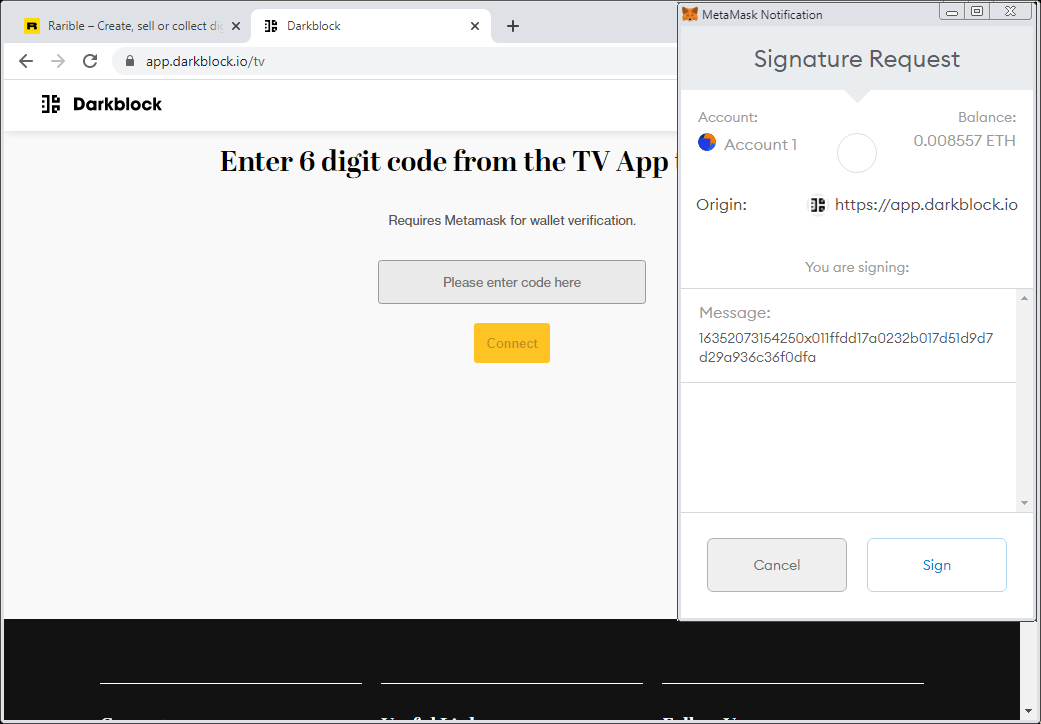Image resolution: width=1041 pixels, height=724 pixels.
Task: Click the 'Enter 6 digit code' heading
Action: [448, 161]
